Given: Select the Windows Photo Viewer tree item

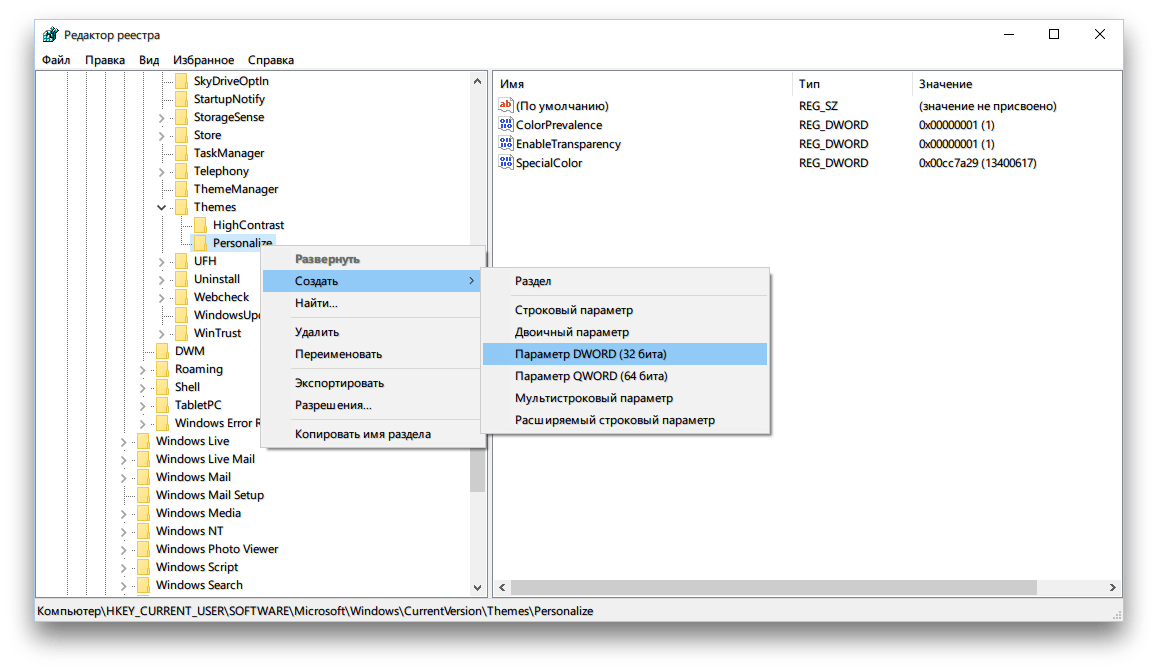Looking at the screenshot, I should pos(217,549).
